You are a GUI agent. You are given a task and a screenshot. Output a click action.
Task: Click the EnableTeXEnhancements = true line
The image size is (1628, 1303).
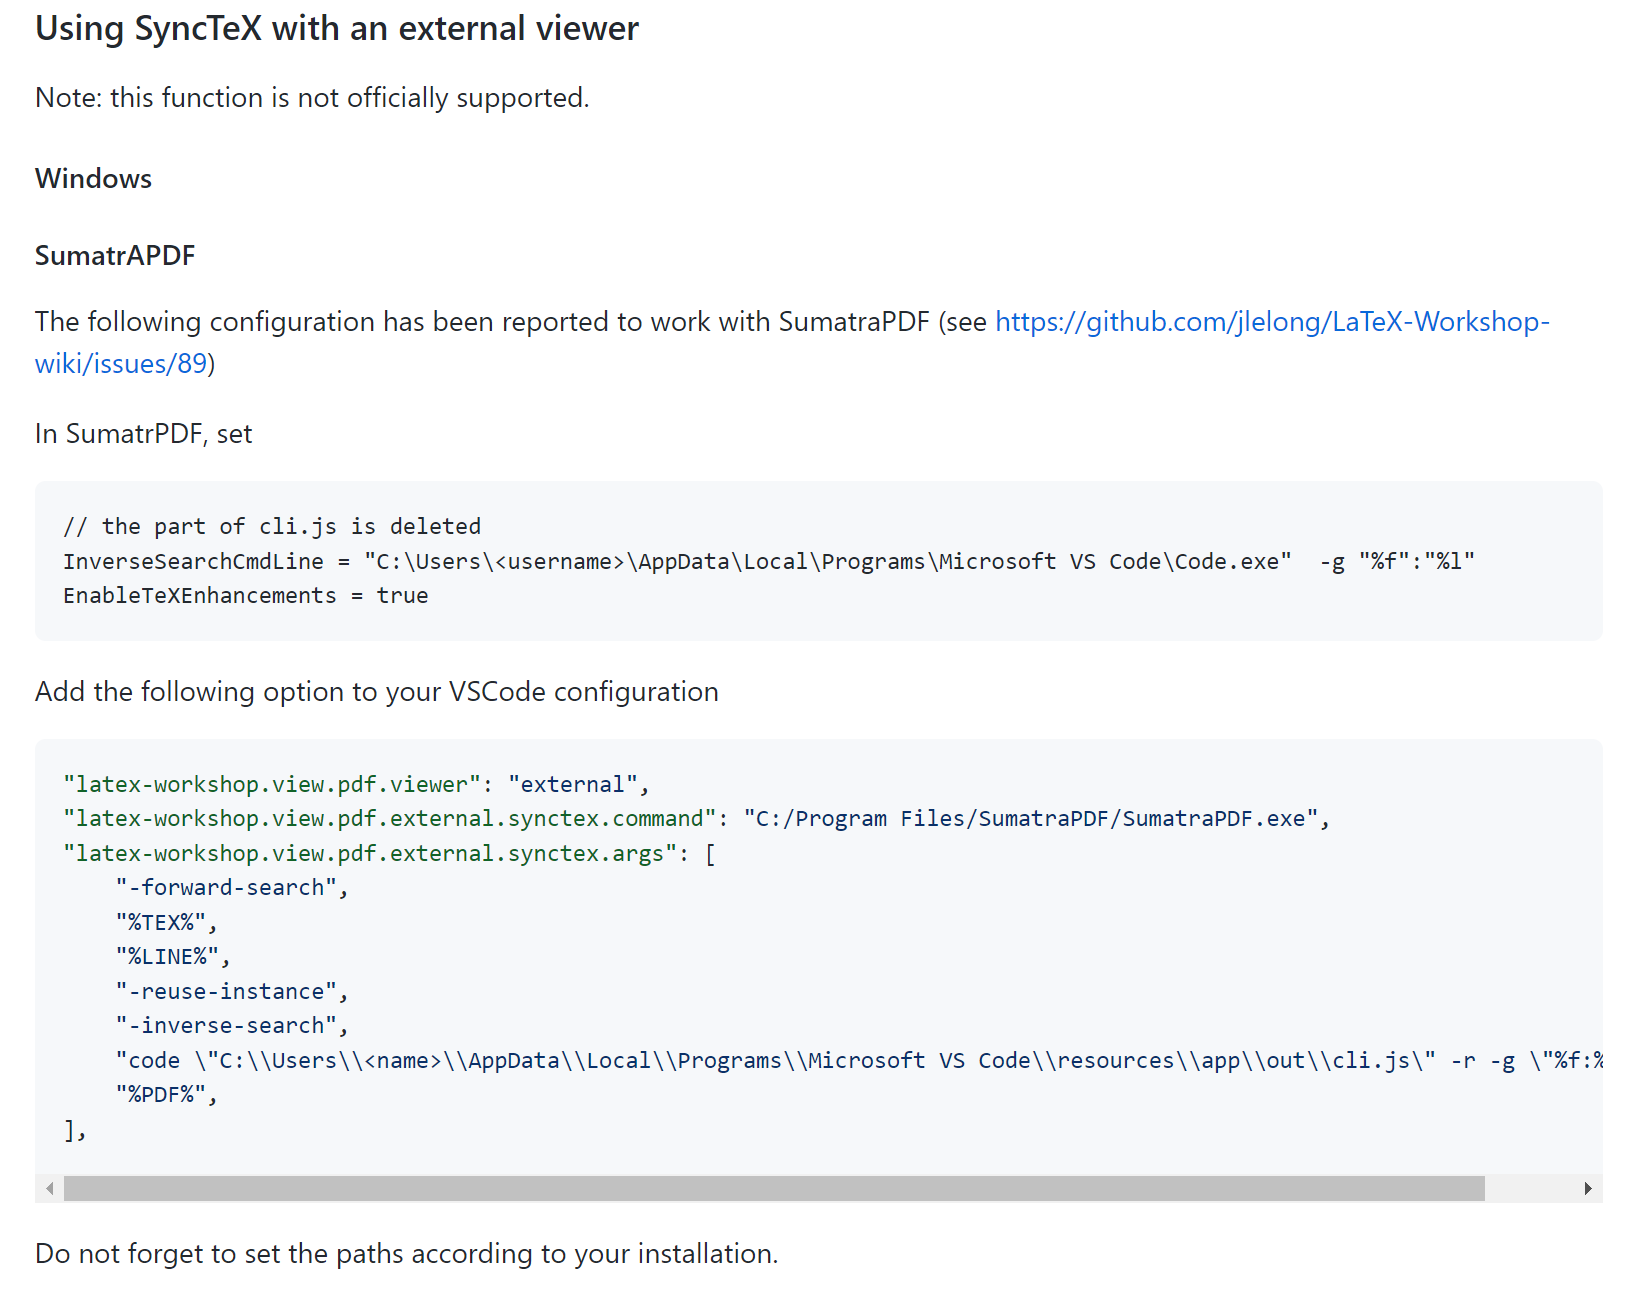click(245, 595)
